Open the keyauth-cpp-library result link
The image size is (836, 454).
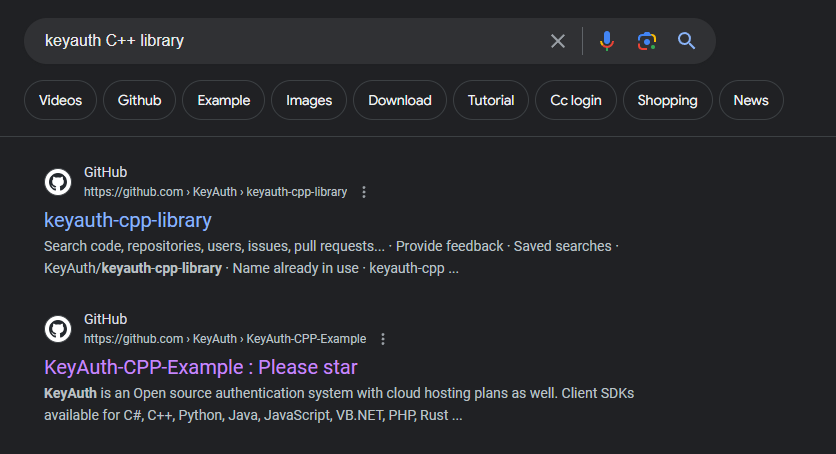(128, 221)
